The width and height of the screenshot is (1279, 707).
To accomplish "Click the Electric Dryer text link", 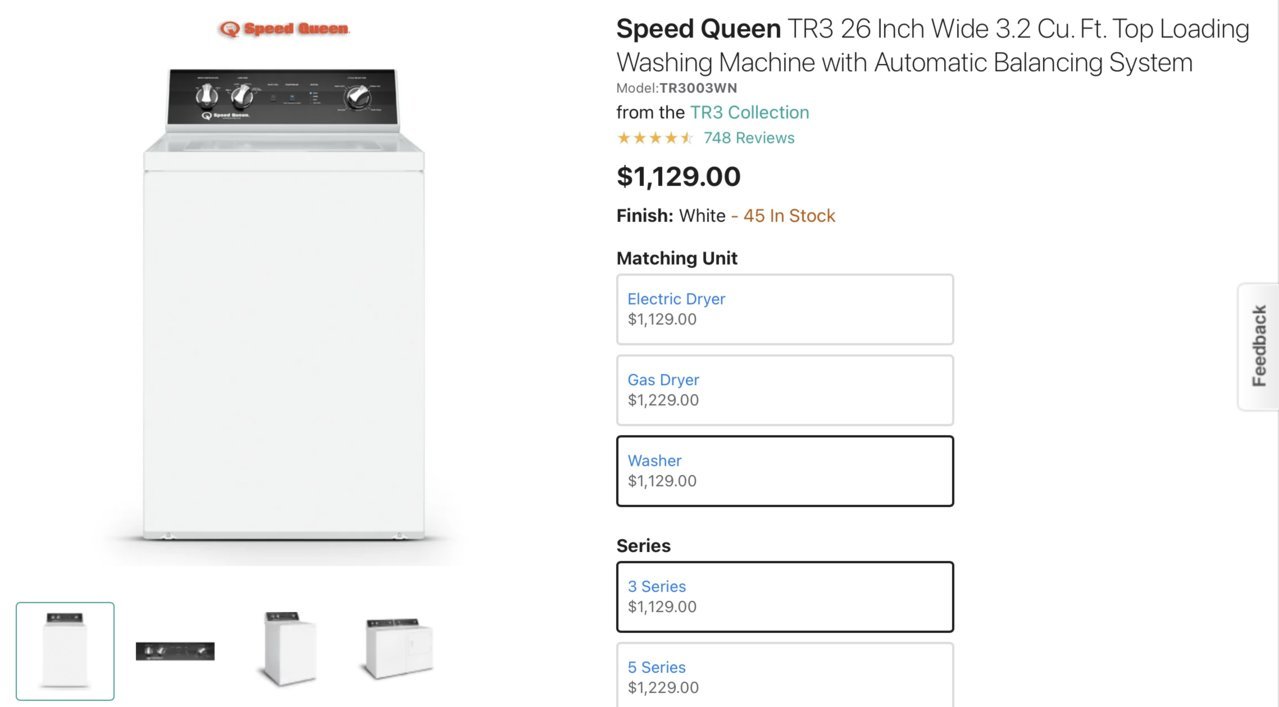I will [x=676, y=299].
